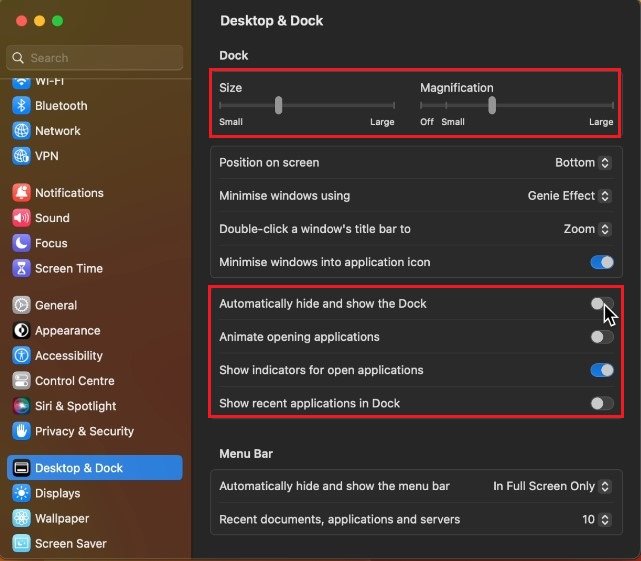The width and height of the screenshot is (641, 561).
Task: Open Screen Time hourglass icon
Action: click(21, 268)
